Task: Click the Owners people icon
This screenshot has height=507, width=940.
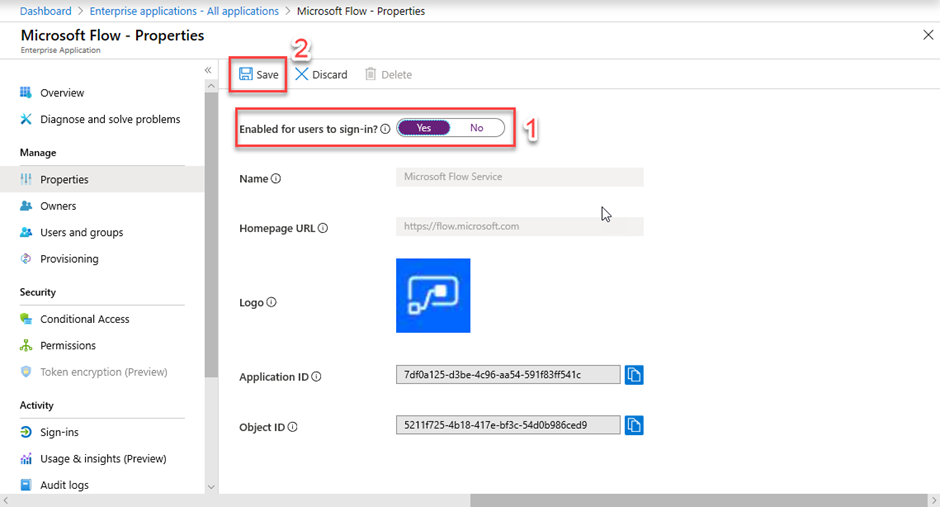Action: tap(26, 206)
